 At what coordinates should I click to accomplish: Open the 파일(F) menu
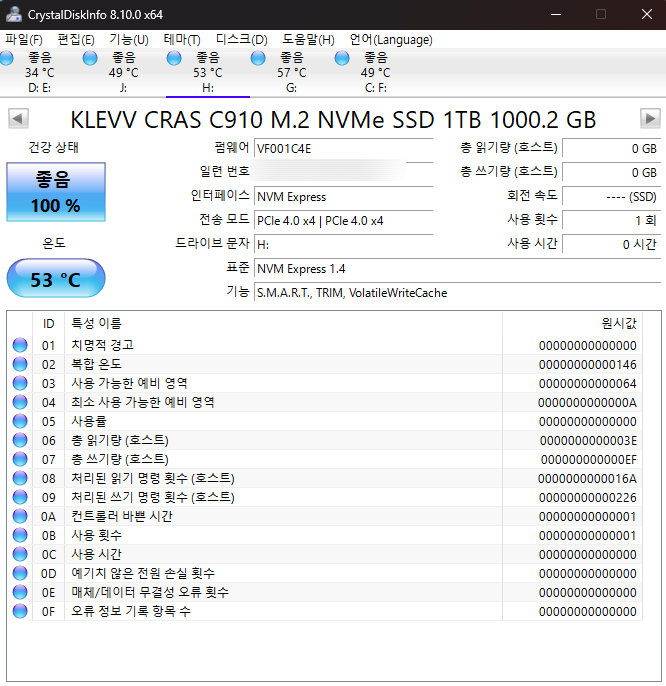pyautogui.click(x=24, y=40)
